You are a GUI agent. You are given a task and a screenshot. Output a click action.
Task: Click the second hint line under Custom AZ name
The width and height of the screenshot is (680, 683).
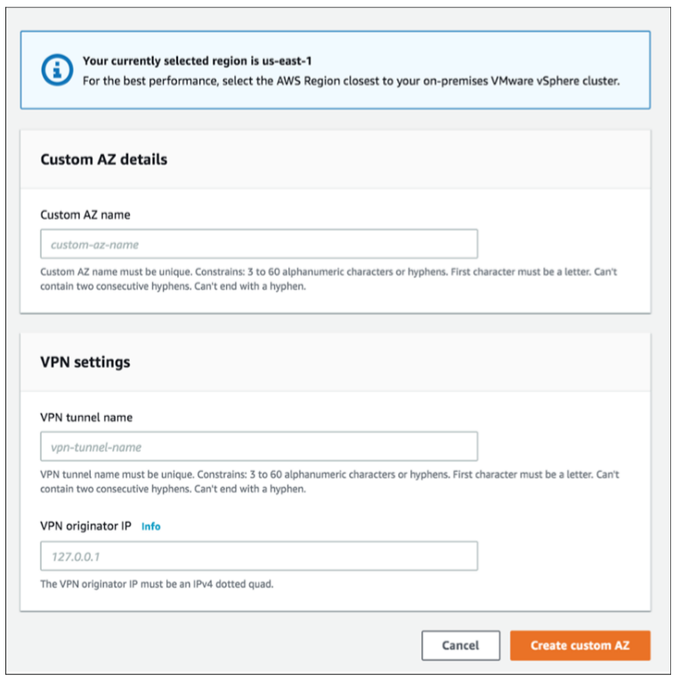coord(173,286)
